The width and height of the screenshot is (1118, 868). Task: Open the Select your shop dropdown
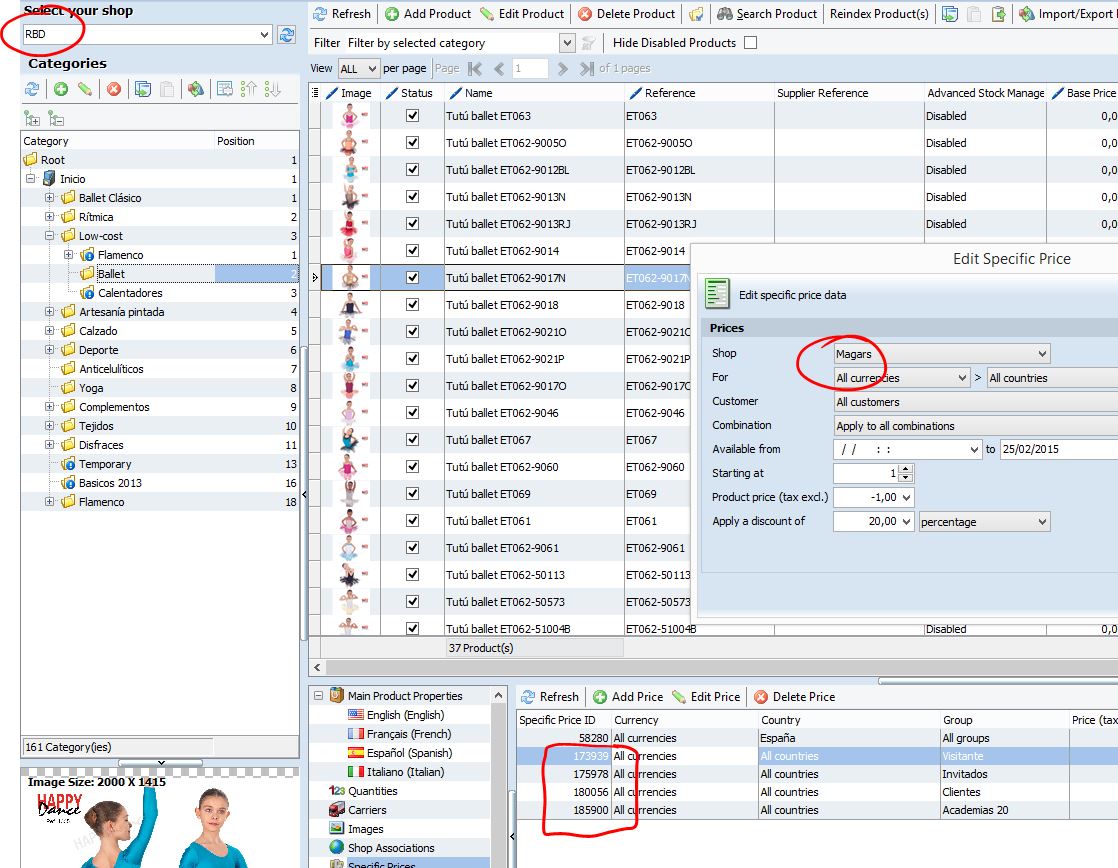[265, 35]
